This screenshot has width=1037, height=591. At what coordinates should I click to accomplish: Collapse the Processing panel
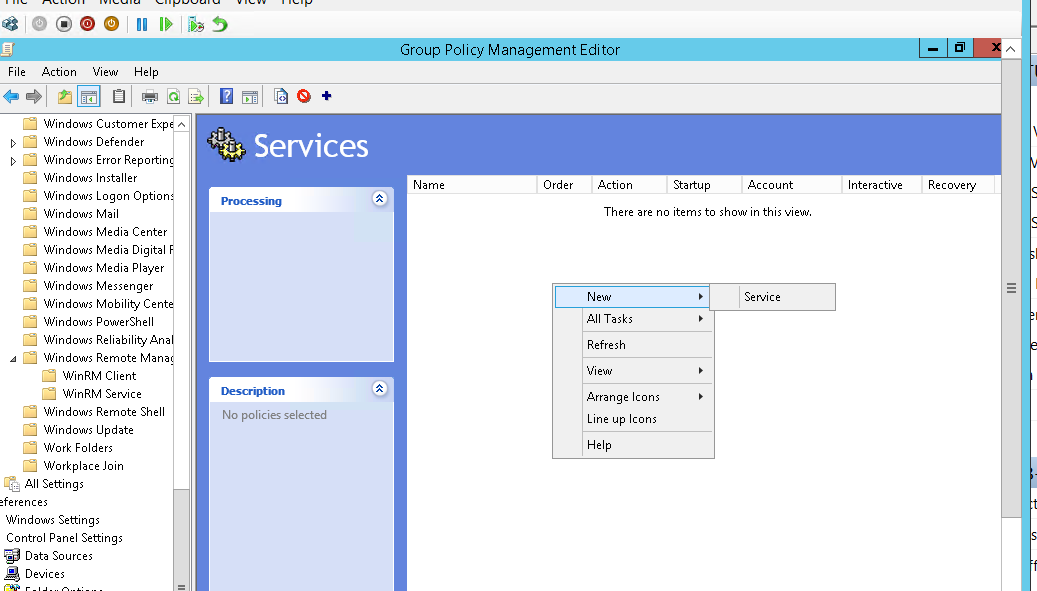(x=380, y=198)
